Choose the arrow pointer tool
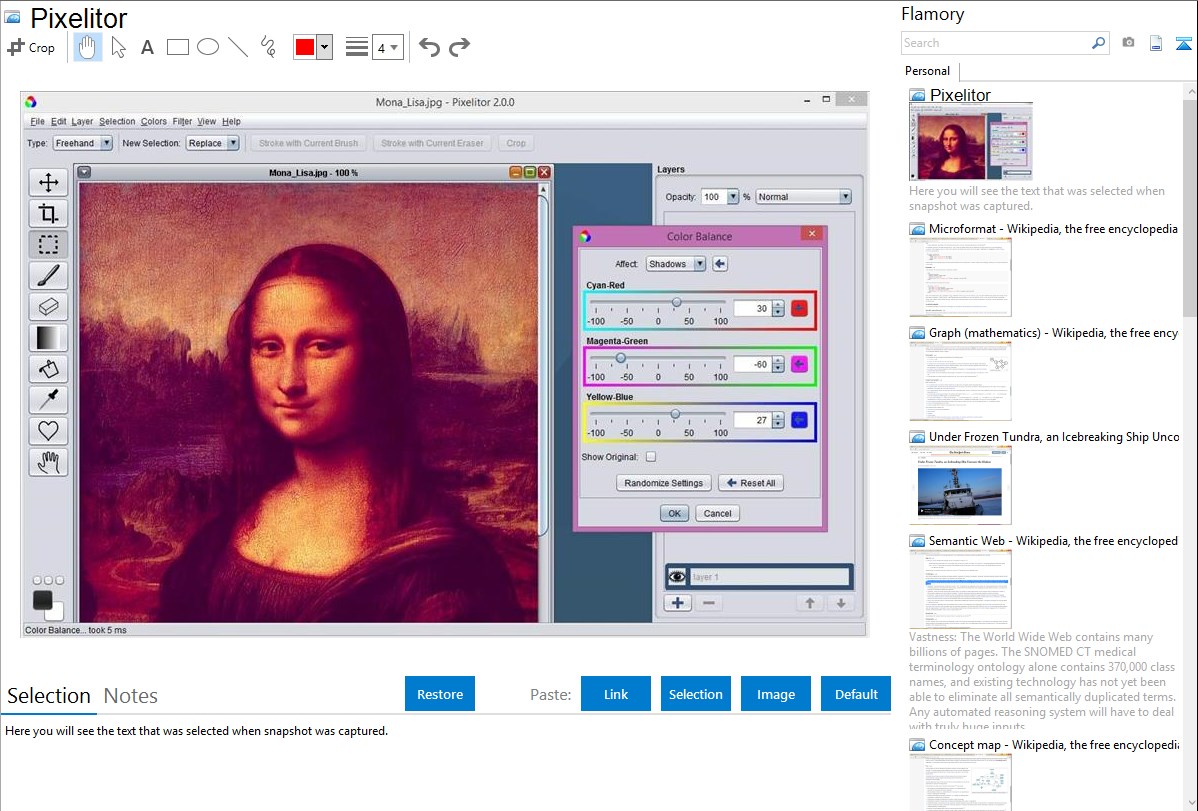 118,47
